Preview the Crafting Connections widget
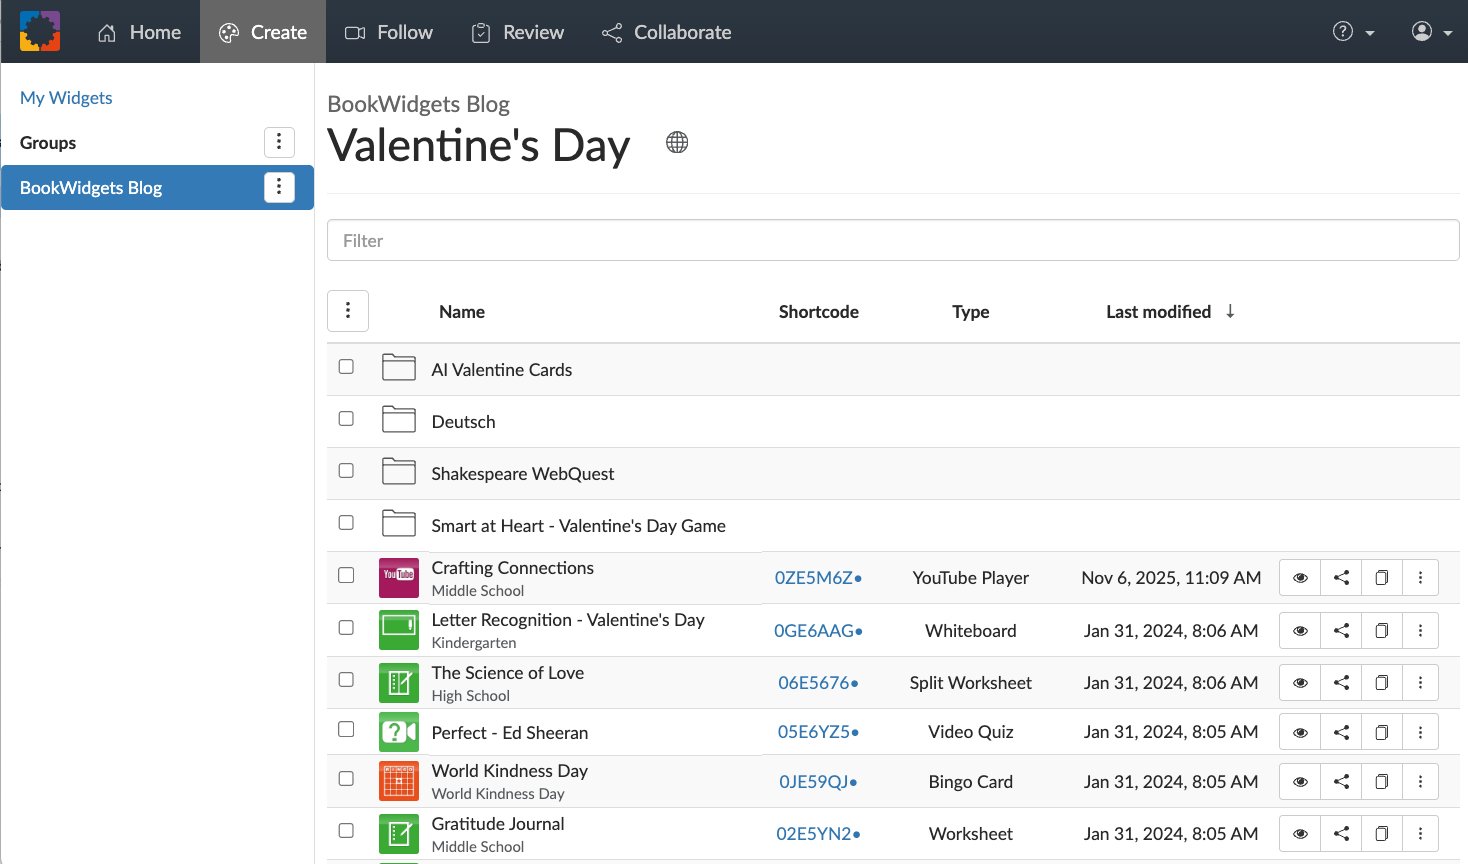This screenshot has width=1468, height=864. pos(1299,577)
